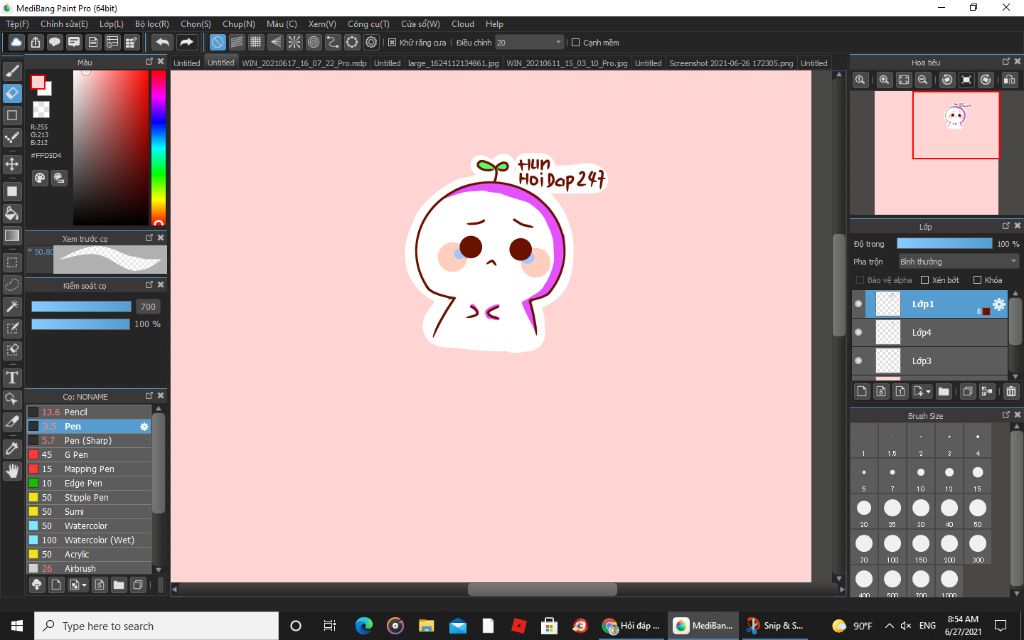
Task: Open the Cloud menu
Action: click(x=462, y=24)
